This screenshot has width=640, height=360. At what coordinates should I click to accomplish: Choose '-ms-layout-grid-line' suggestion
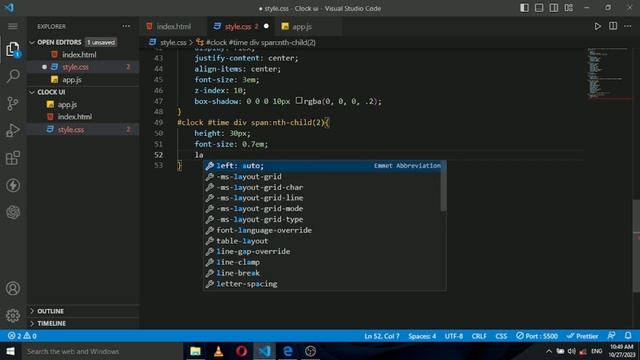pyautogui.click(x=322, y=198)
